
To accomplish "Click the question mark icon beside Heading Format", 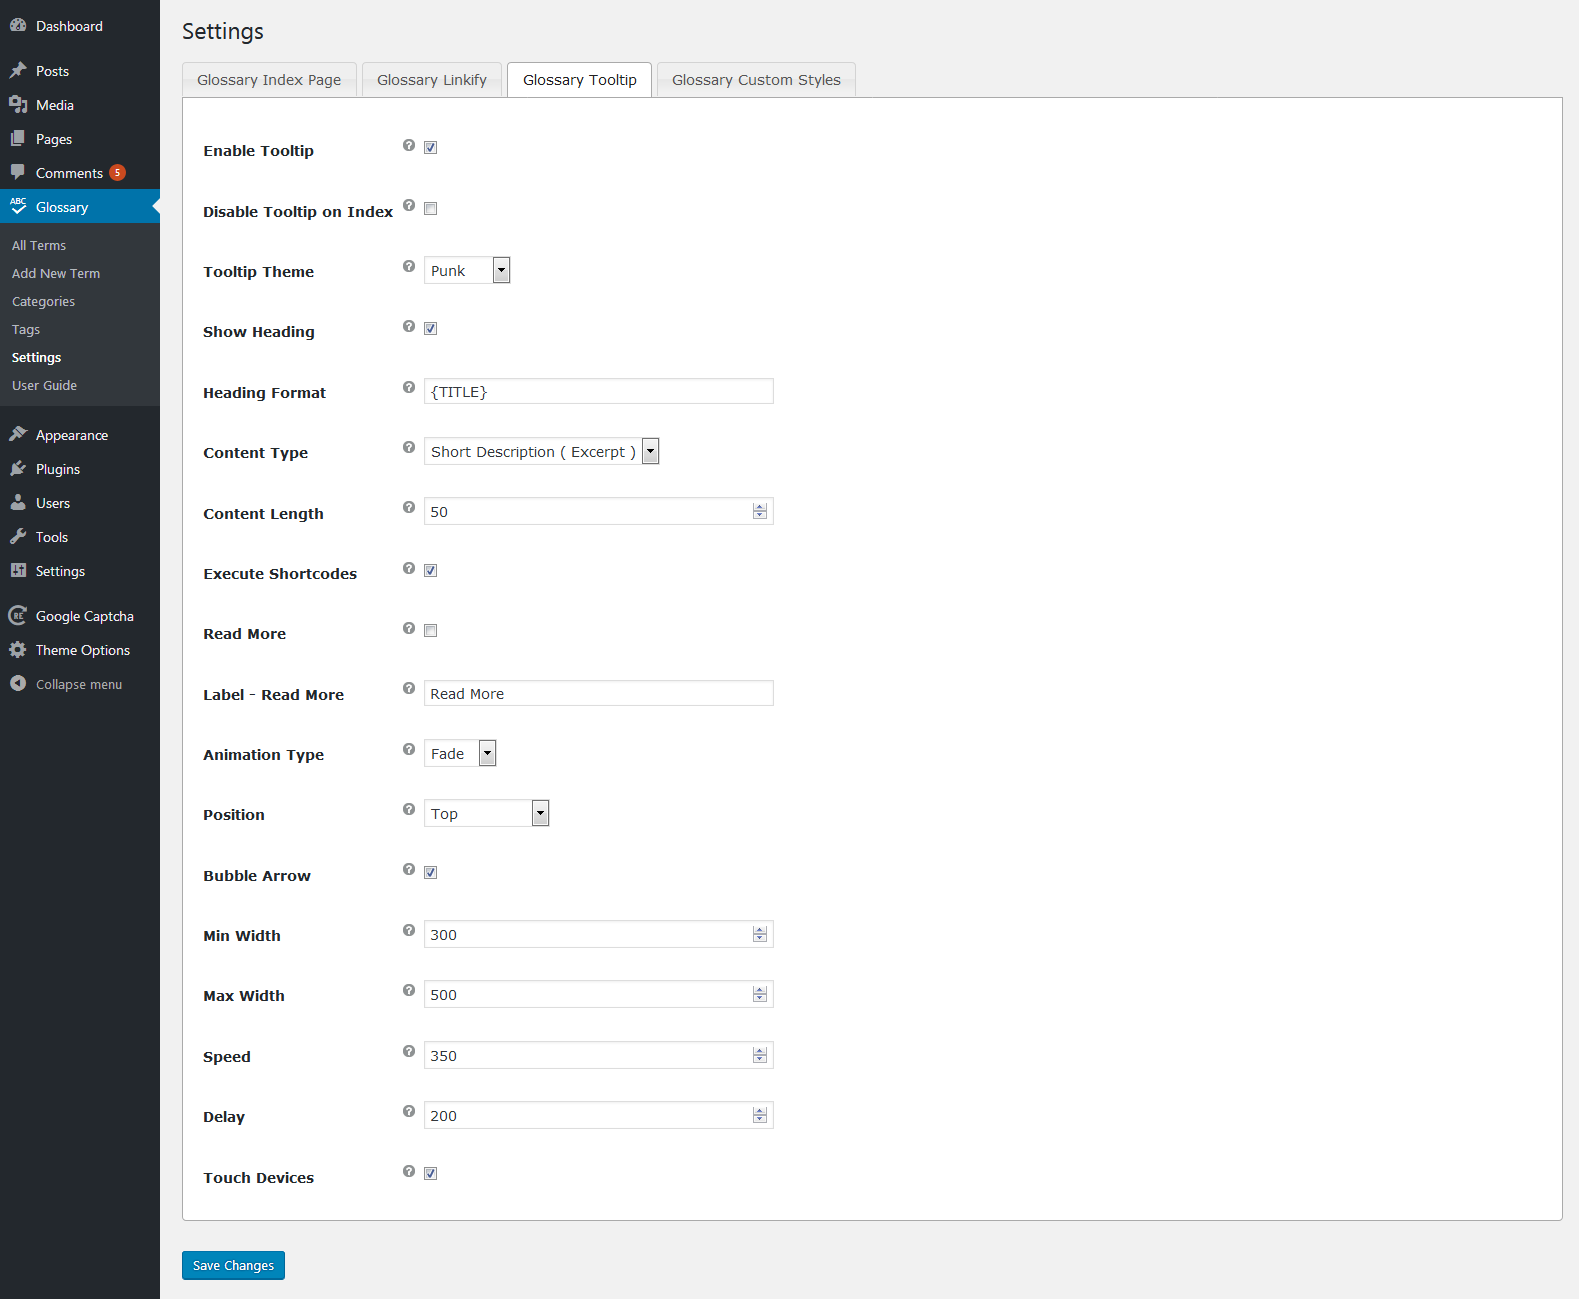I will [409, 387].
